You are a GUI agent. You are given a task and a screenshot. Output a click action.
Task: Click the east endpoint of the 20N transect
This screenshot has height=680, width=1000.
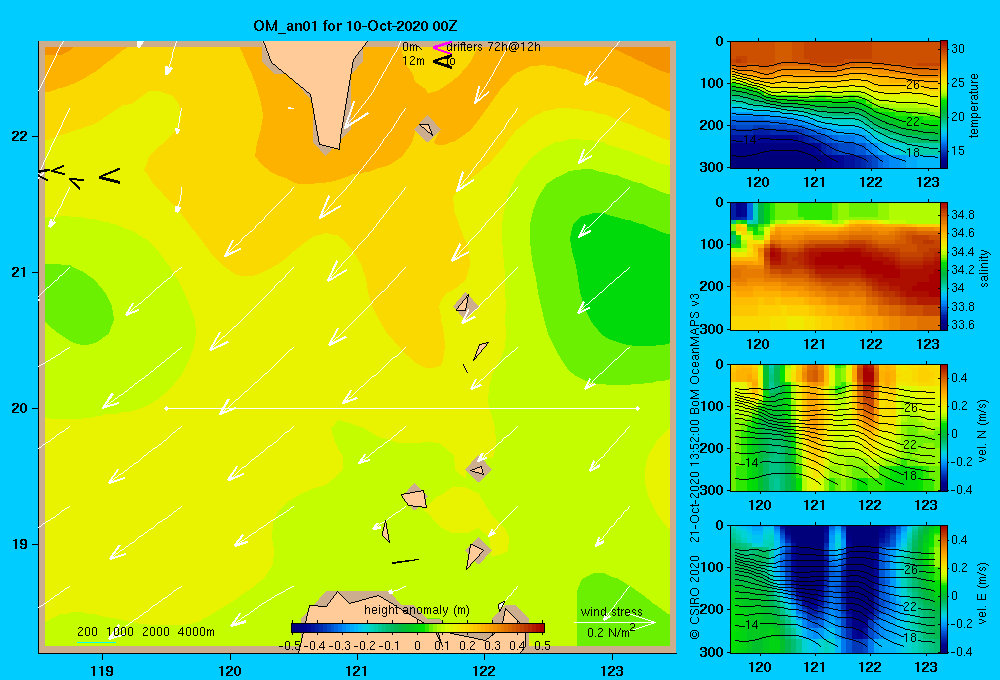(x=638, y=408)
